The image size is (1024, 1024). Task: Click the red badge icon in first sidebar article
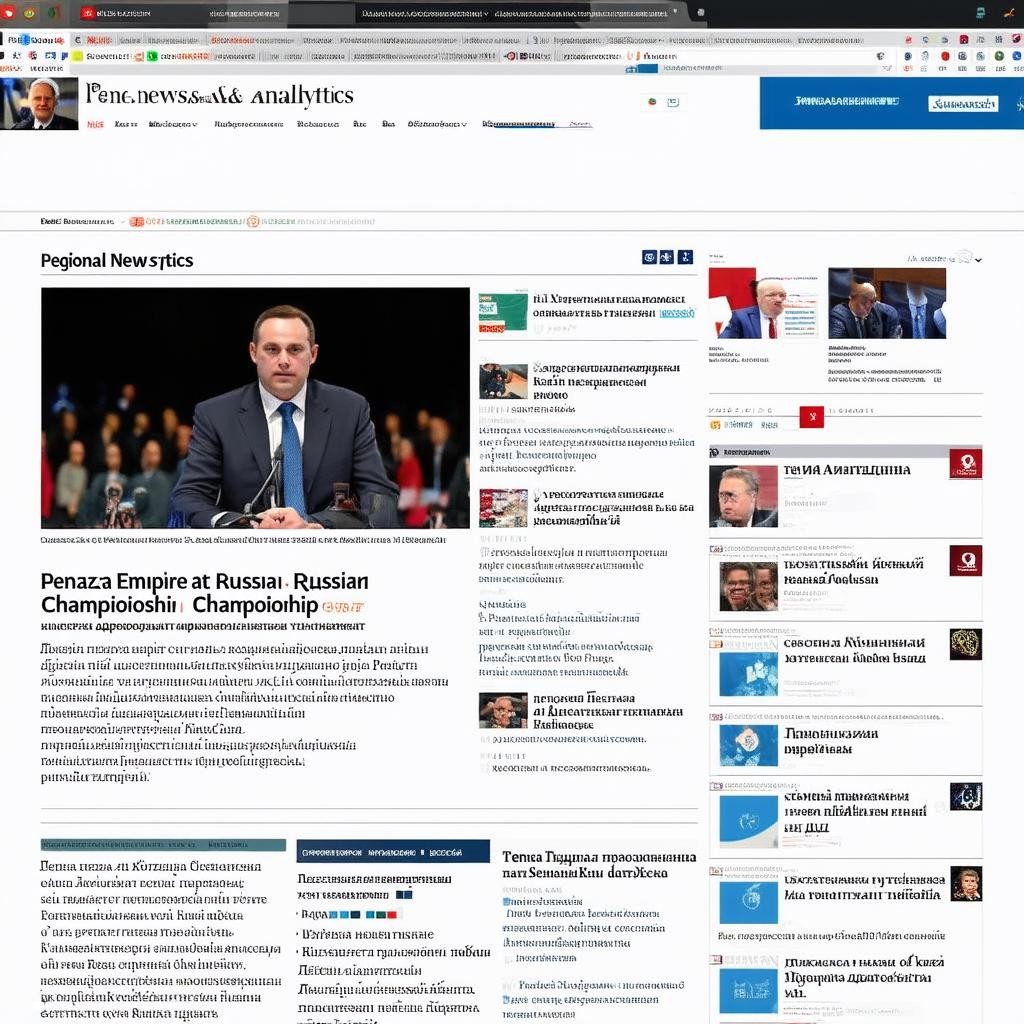tap(965, 463)
